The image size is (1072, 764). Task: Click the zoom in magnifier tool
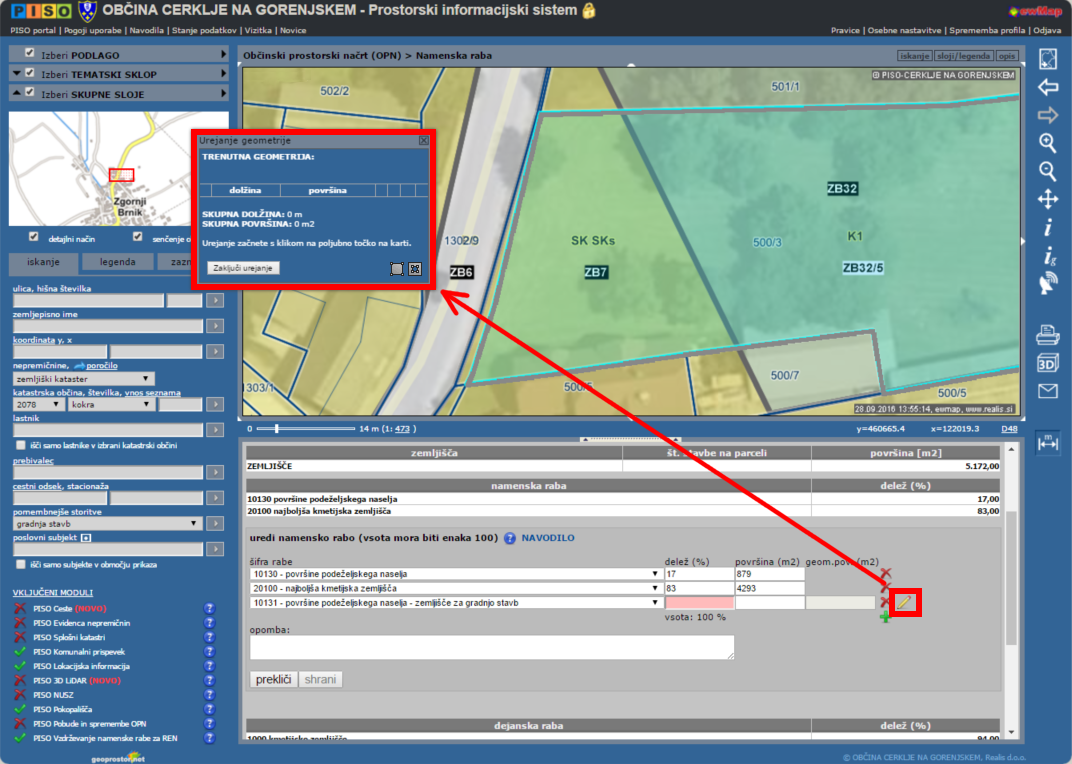(x=1047, y=143)
